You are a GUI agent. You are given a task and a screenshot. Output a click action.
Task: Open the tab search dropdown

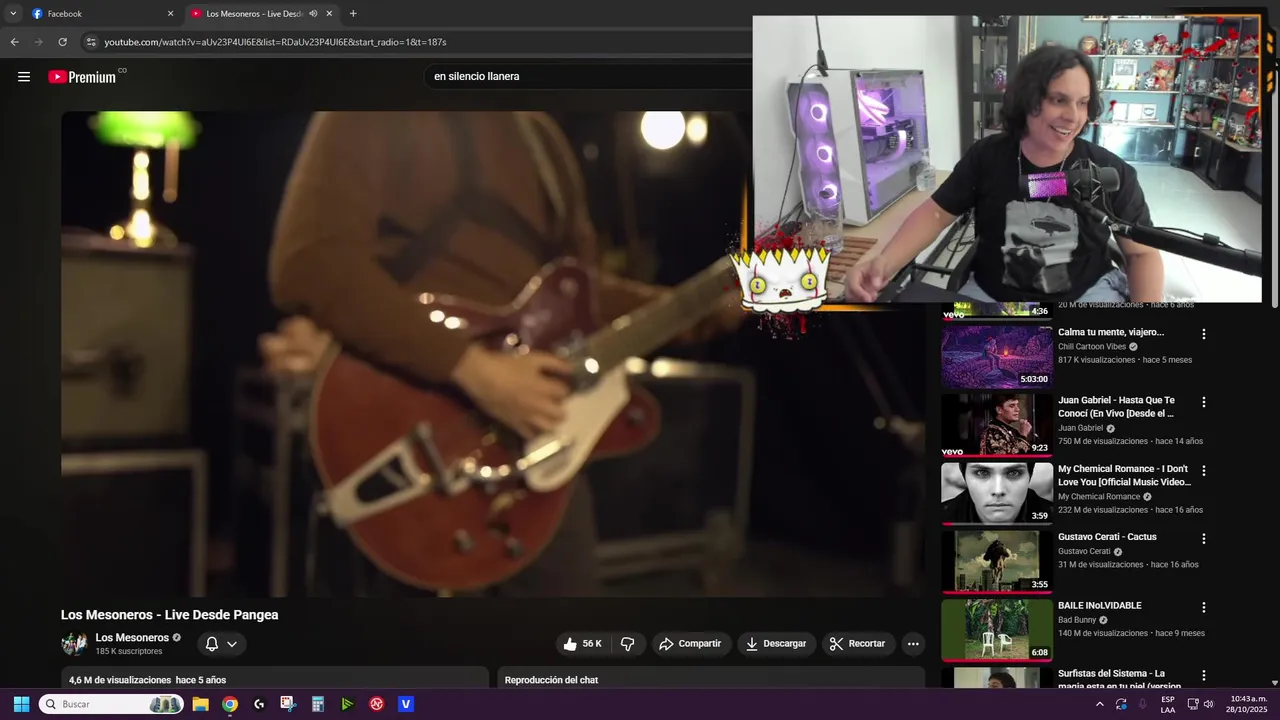coord(13,14)
